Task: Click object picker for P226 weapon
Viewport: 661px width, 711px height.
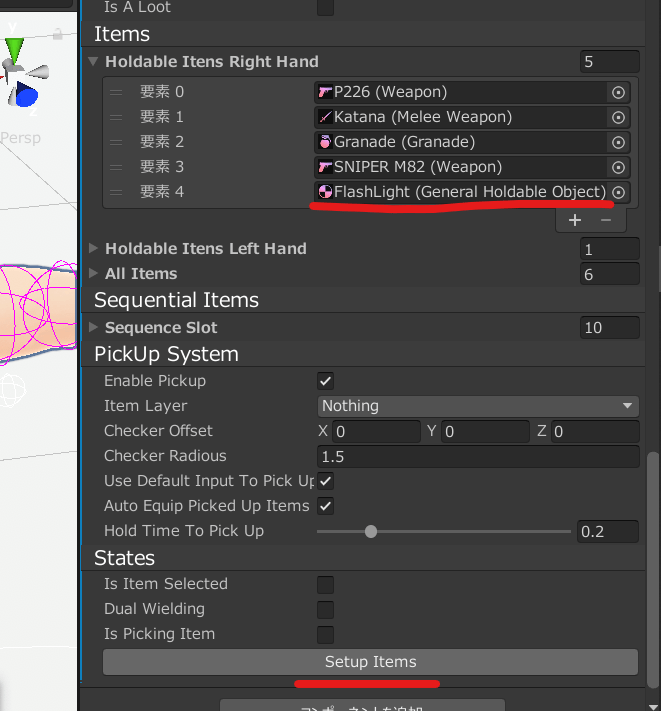Action: [618, 92]
